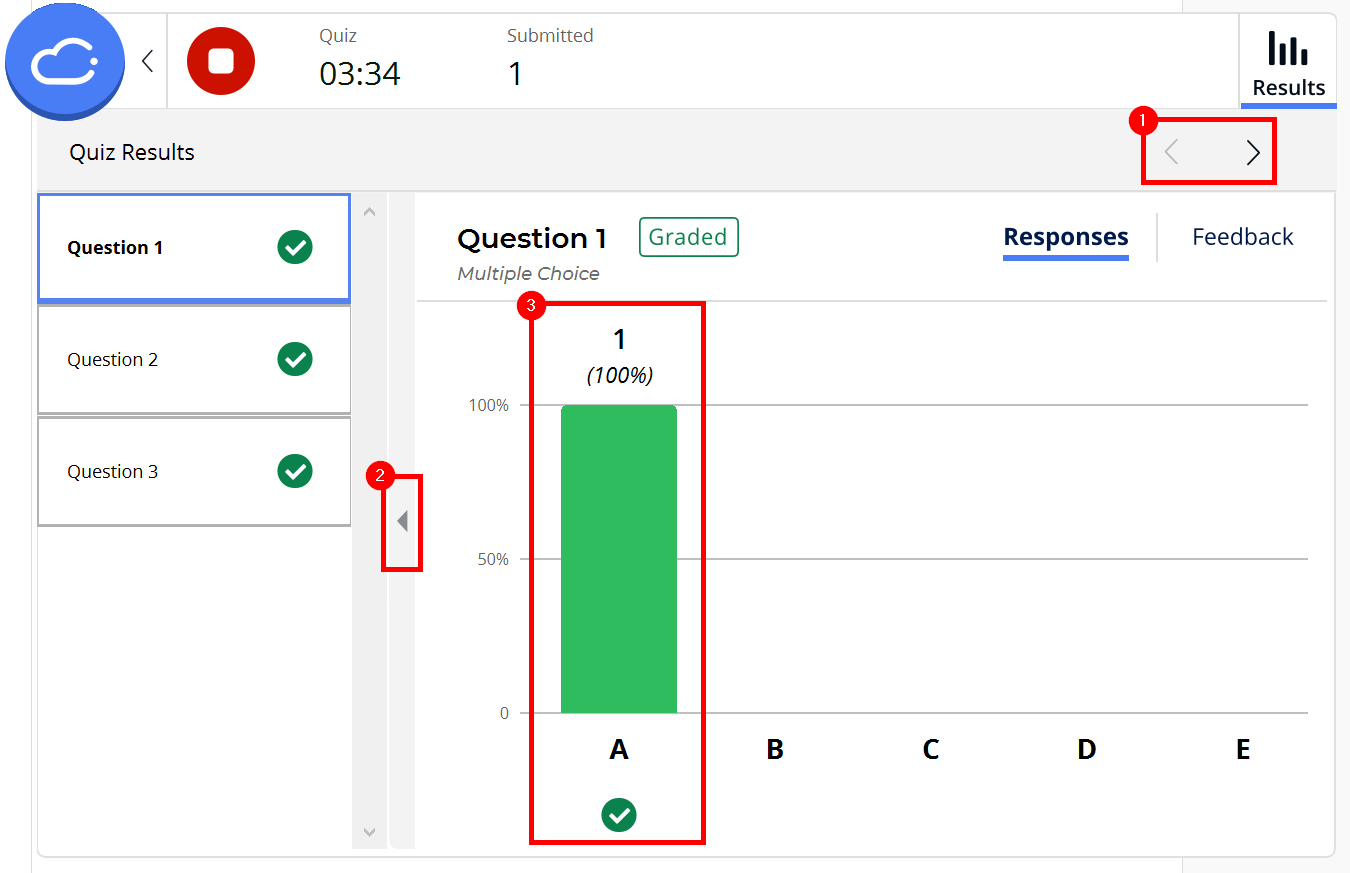Click answer option label E
The width and height of the screenshot is (1350, 873).
tap(1242, 748)
